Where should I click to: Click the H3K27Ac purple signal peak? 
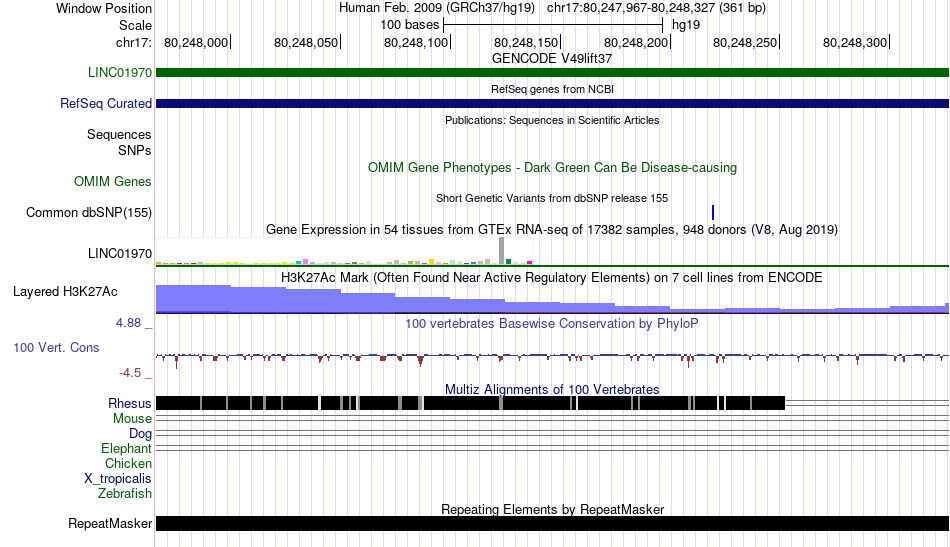tap(194, 298)
